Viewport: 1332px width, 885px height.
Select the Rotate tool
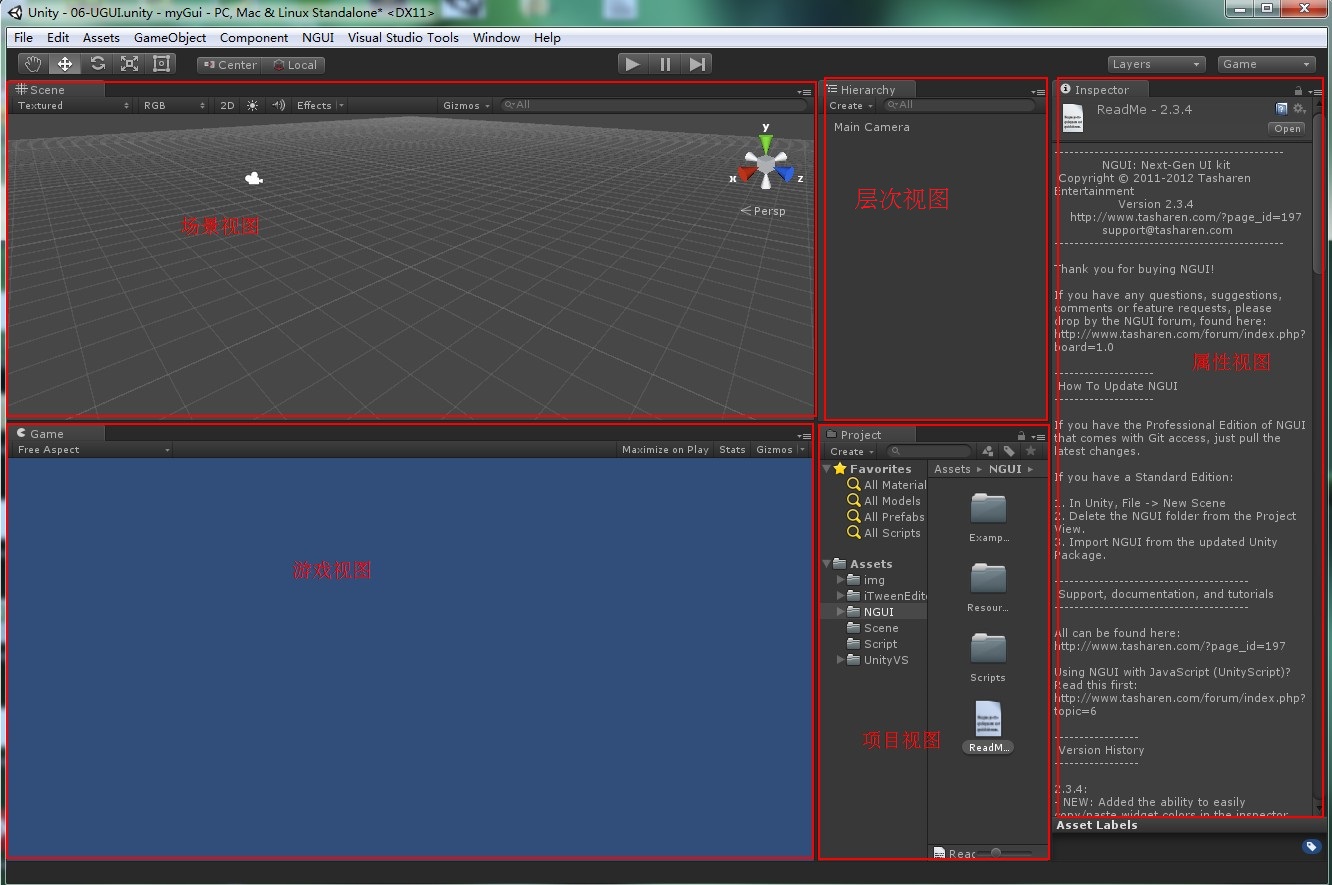[x=97, y=64]
